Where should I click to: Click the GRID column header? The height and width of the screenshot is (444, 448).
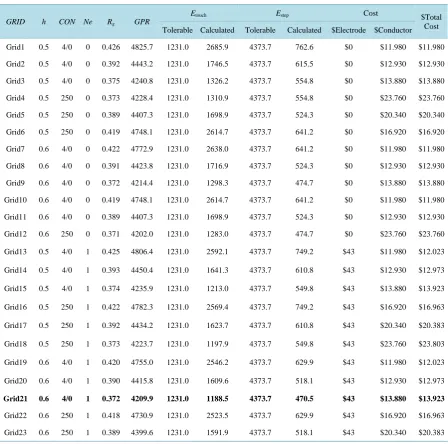click(x=15, y=22)
